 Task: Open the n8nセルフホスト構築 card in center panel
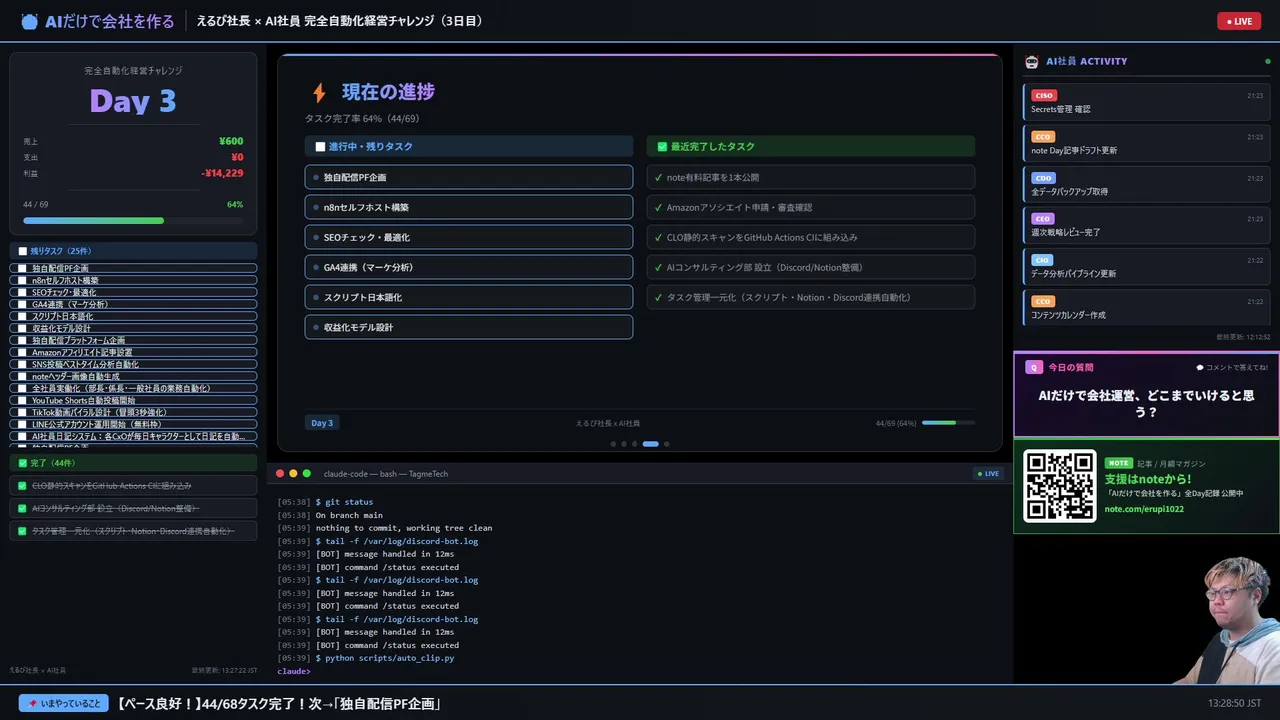pos(469,207)
